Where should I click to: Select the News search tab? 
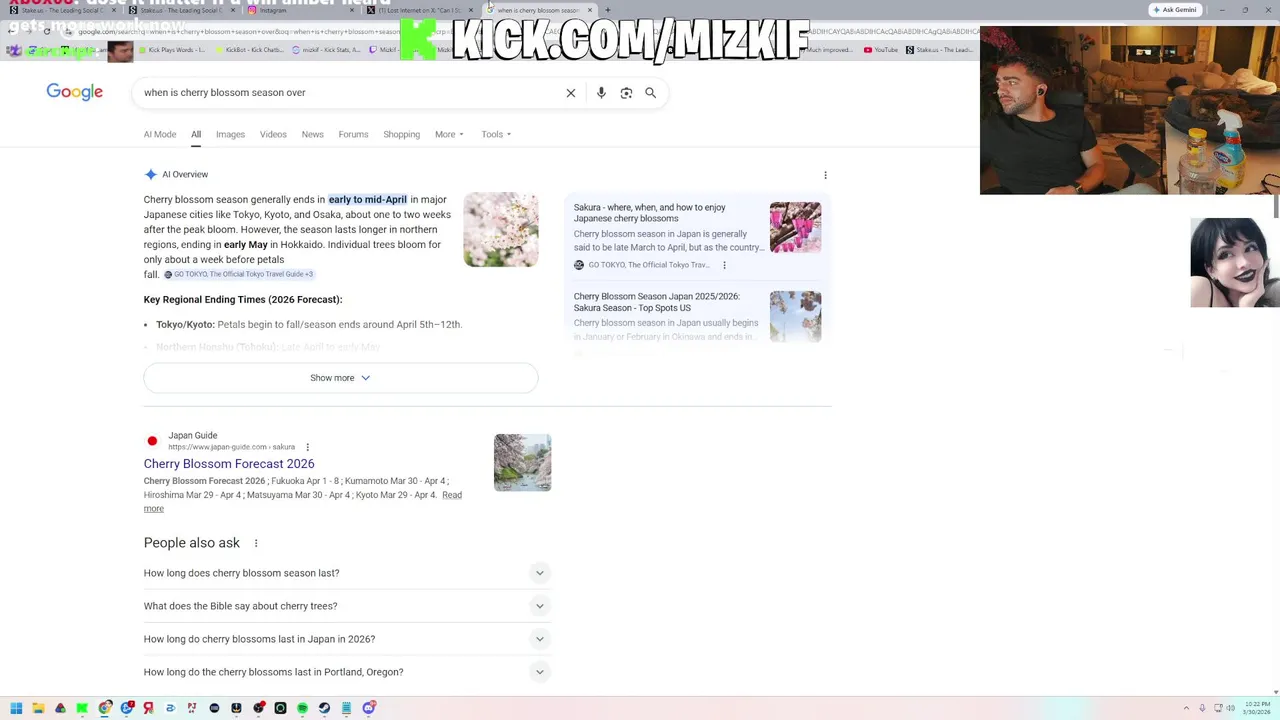(313, 134)
